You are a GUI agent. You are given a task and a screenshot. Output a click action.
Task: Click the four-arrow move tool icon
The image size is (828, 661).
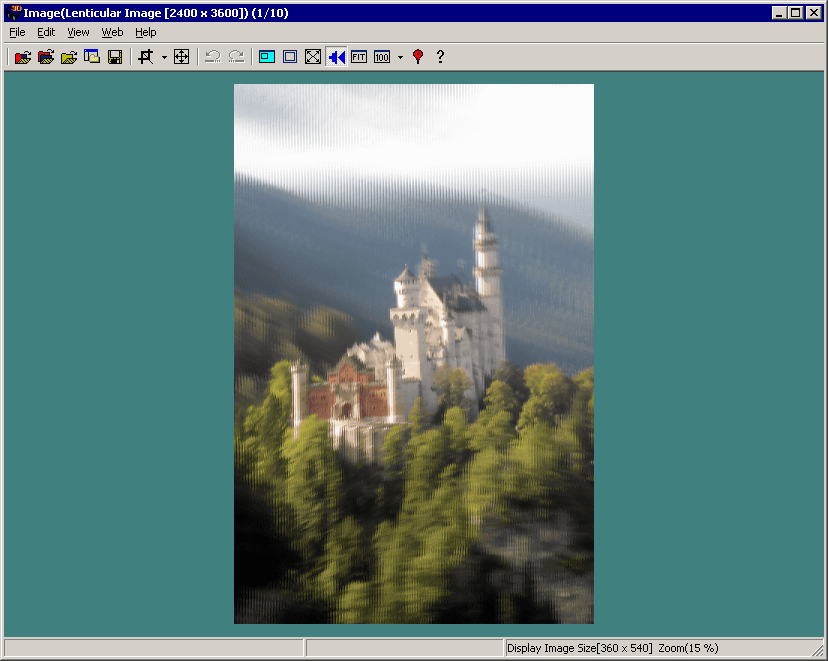point(181,56)
